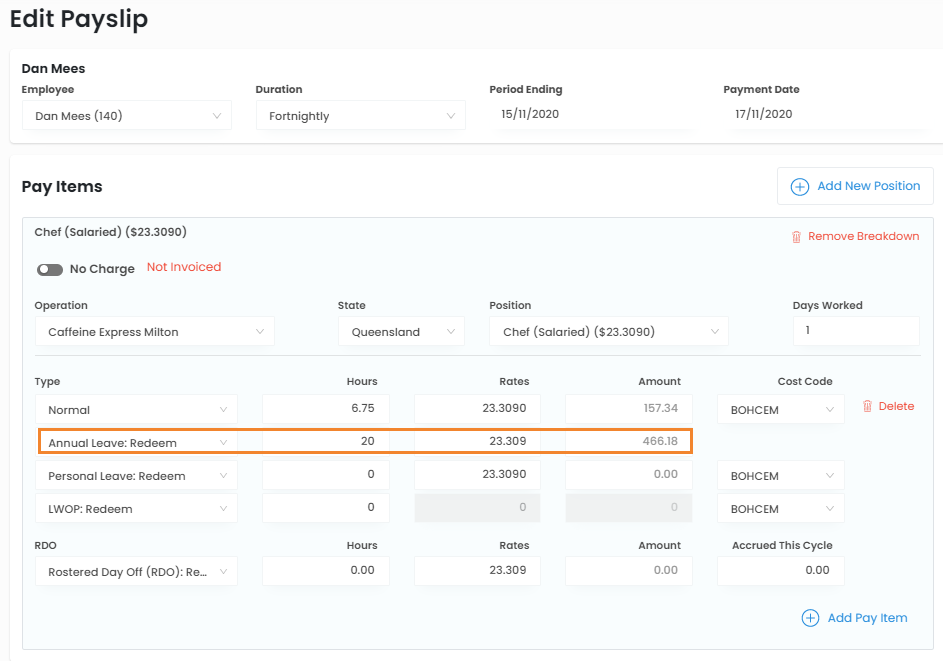Edit the Period Ending date field
The width and height of the screenshot is (943, 661).
click(588, 115)
